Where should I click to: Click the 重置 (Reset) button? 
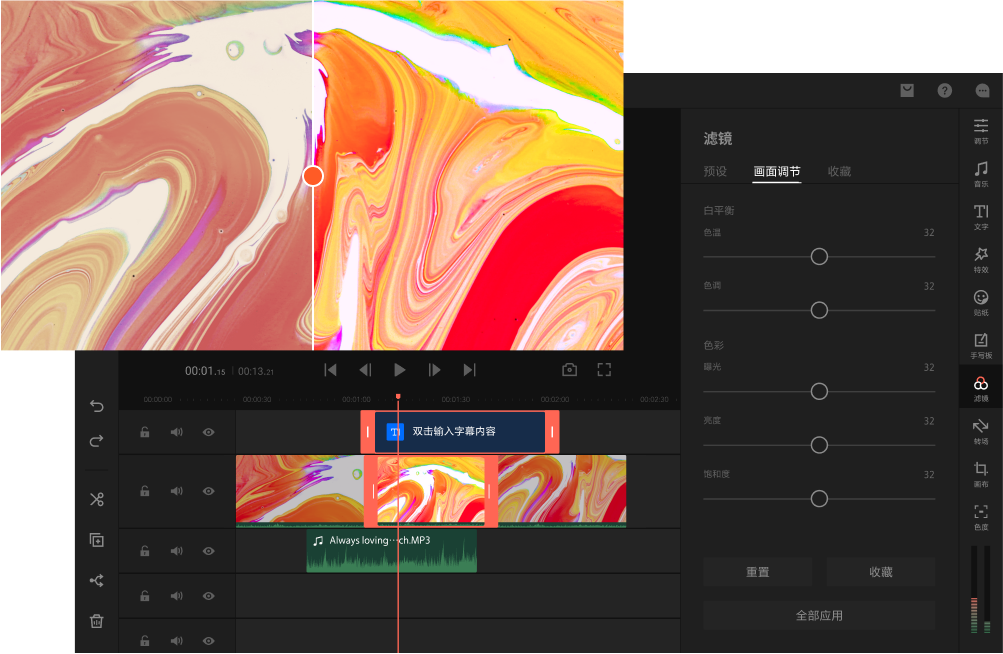[x=757, y=572]
